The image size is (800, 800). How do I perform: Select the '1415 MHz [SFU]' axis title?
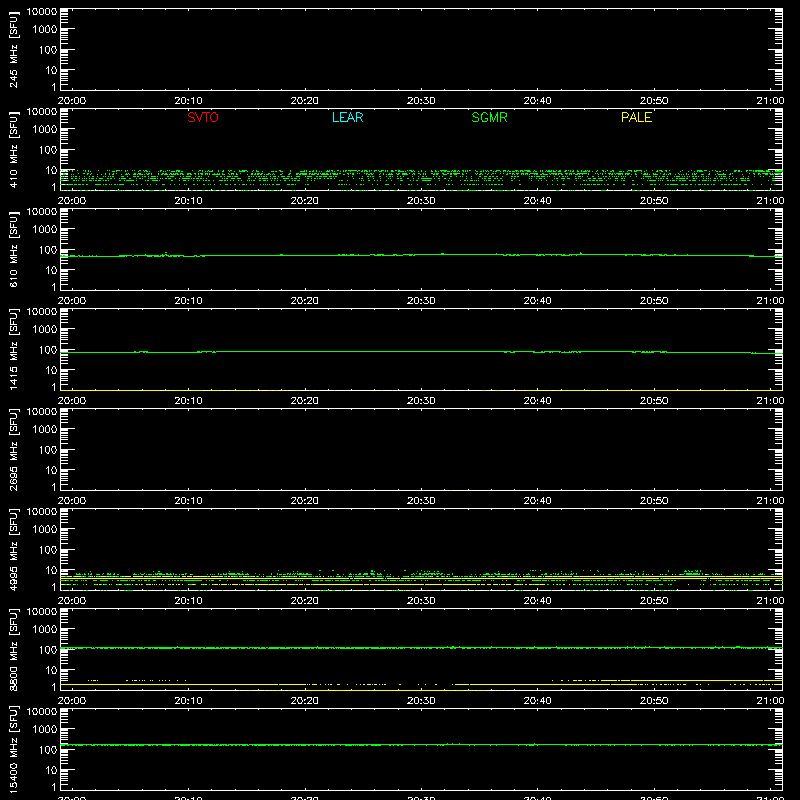click(x=13, y=349)
